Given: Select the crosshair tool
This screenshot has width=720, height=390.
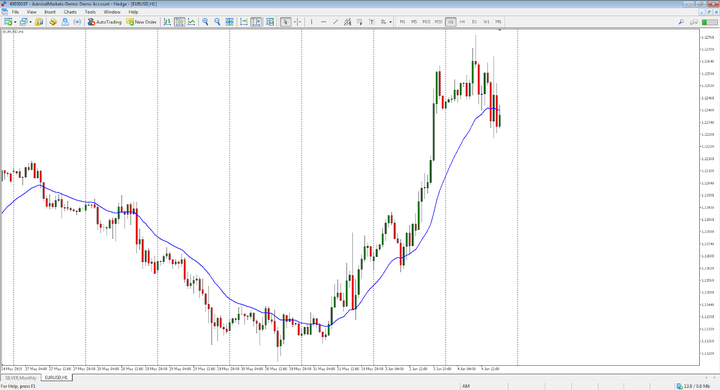Looking at the screenshot, I should click(x=298, y=22).
